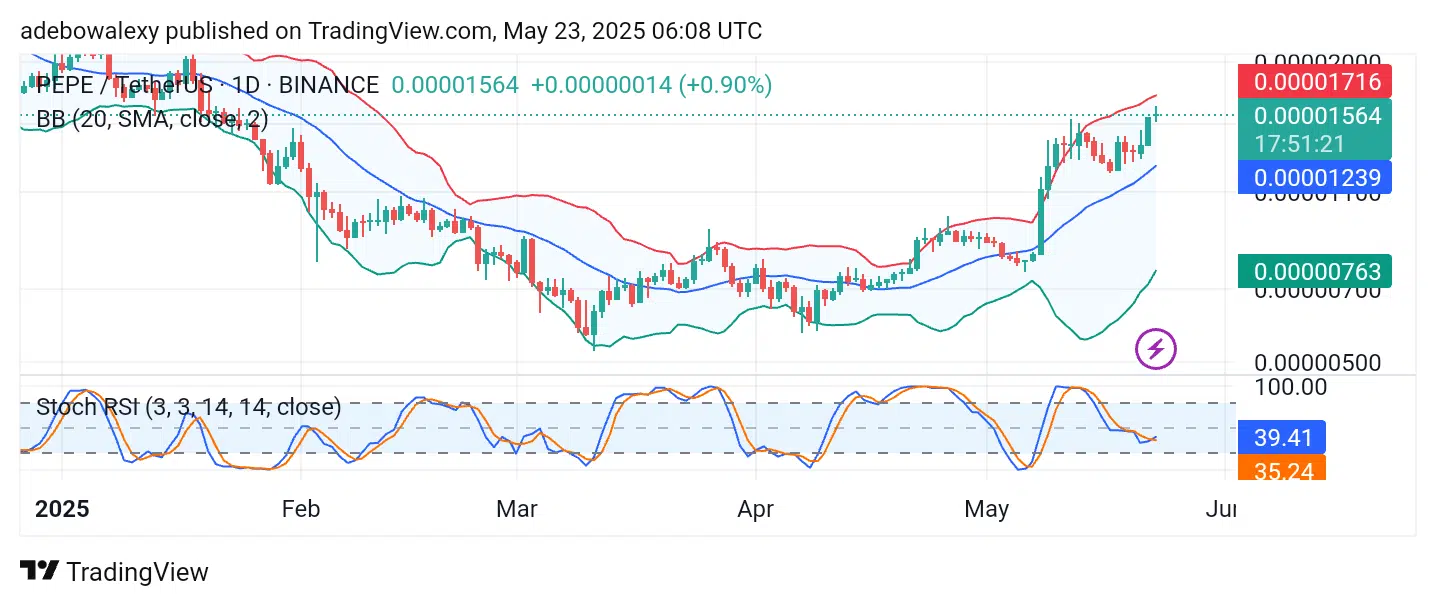The image size is (1436, 606).
Task: Open the BB (20, SMA, close, 2) indicator legend
Action: point(152,118)
